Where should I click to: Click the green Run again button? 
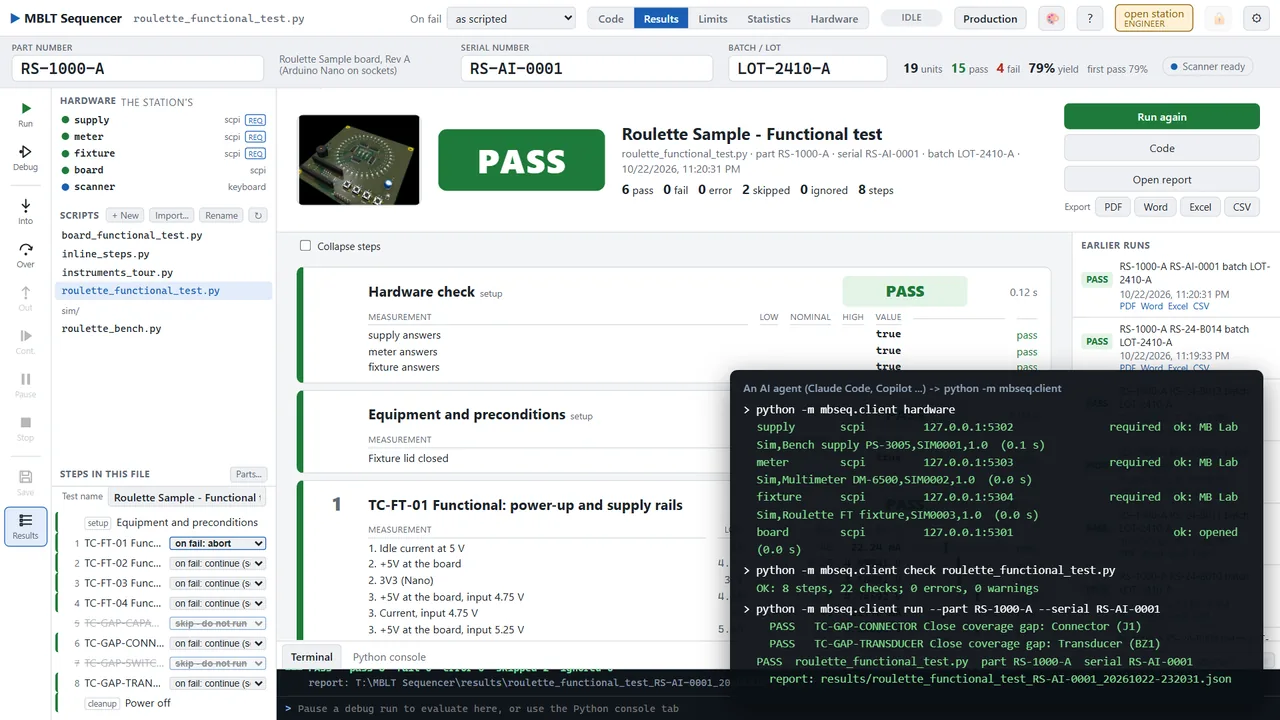click(1162, 117)
